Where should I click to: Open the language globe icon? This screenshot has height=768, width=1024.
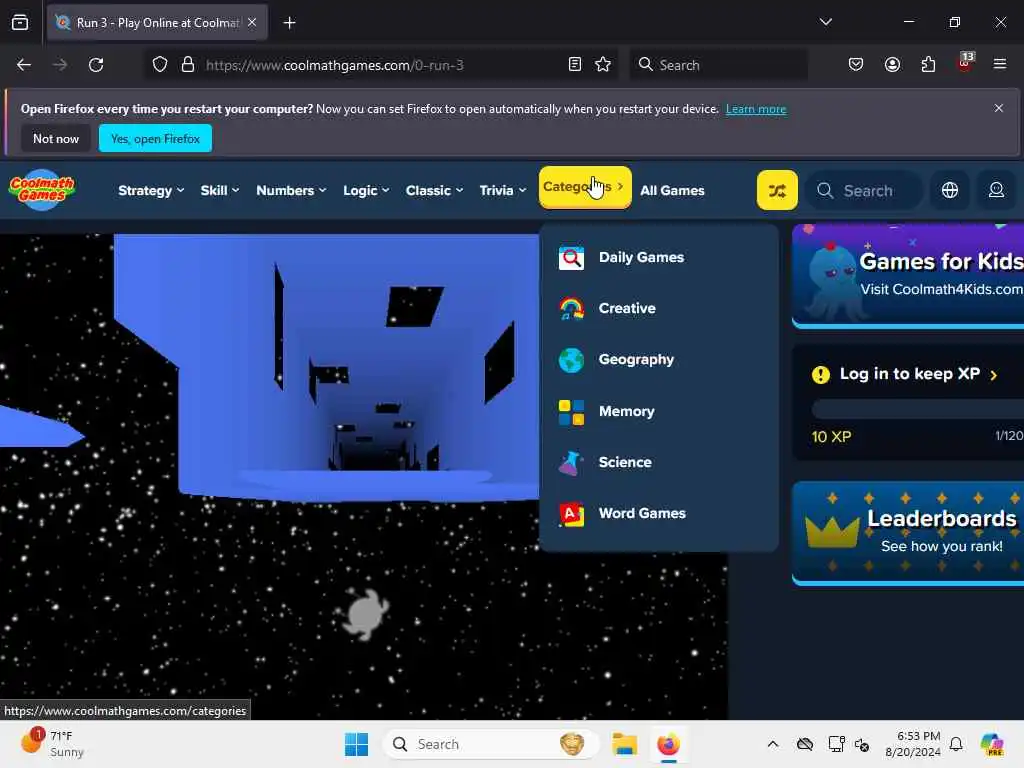950,190
